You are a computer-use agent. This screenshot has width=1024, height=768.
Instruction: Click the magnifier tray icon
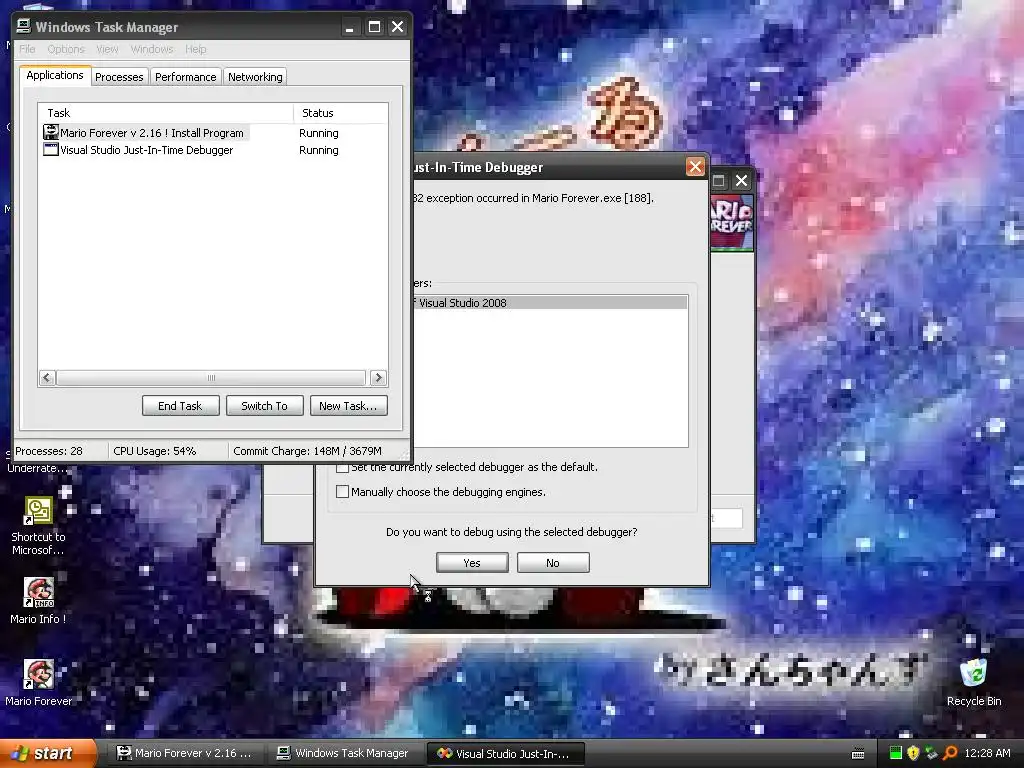coord(950,753)
